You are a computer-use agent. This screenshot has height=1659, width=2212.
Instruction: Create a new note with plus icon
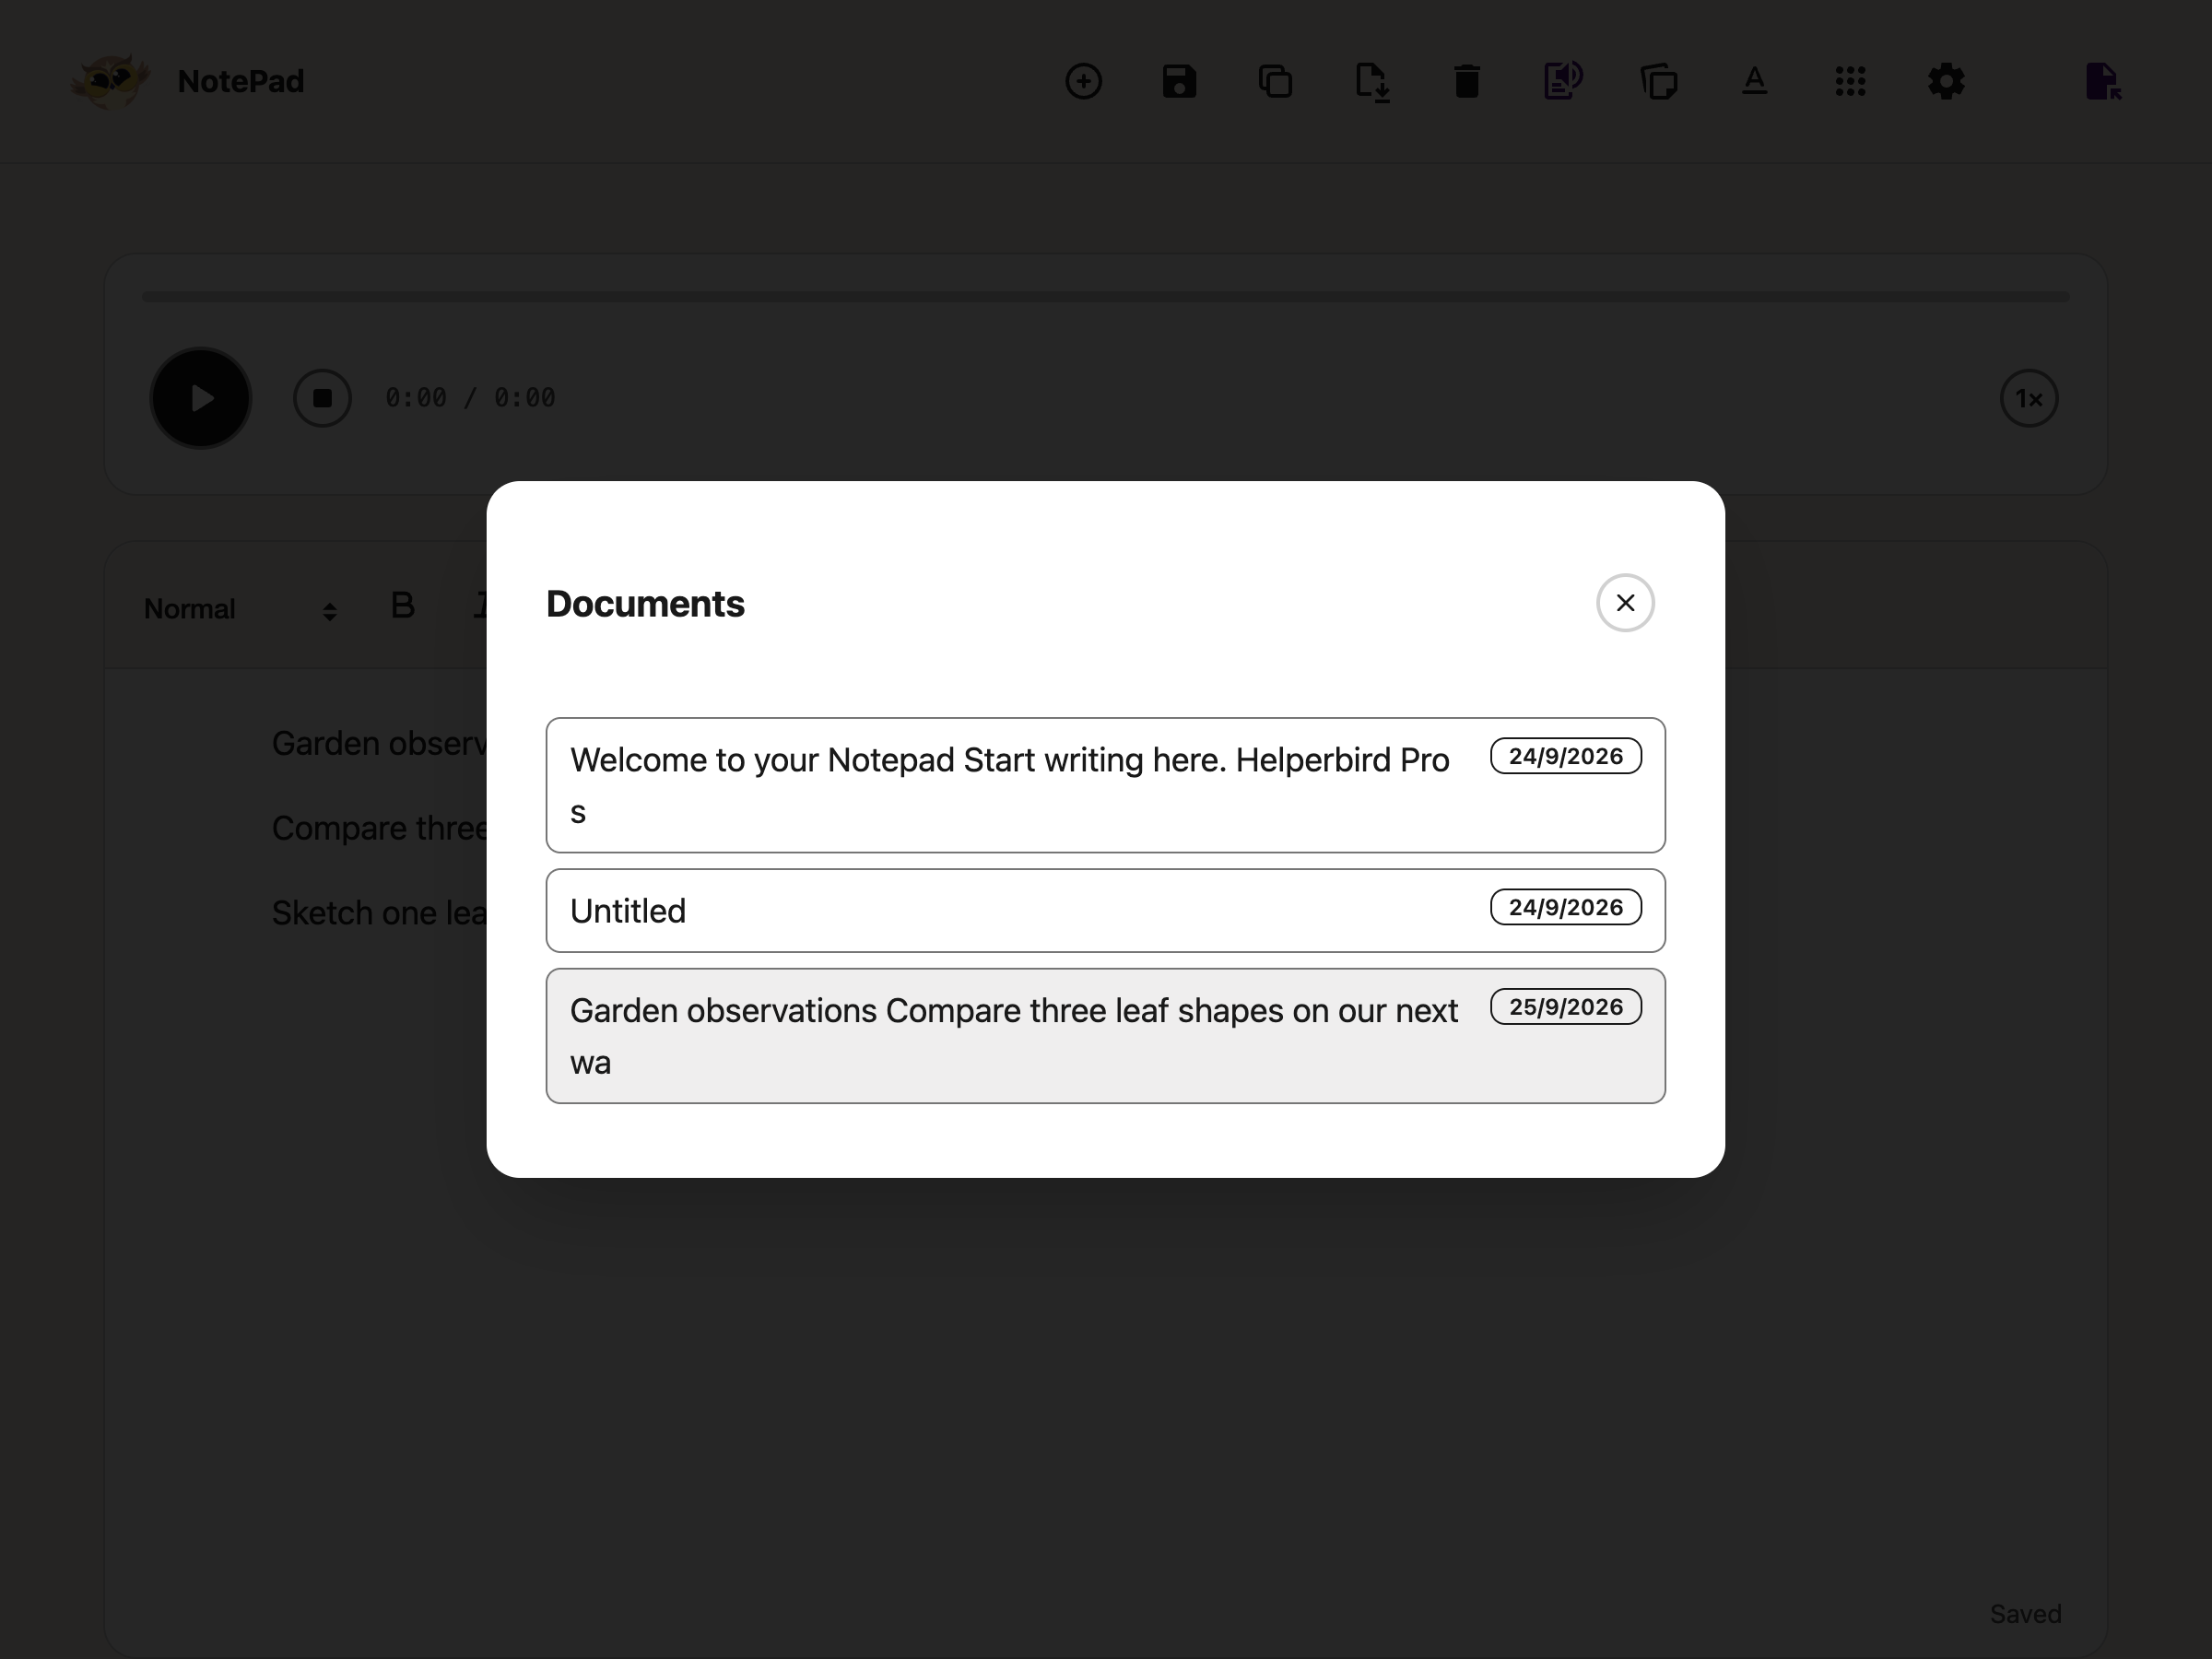[1083, 81]
